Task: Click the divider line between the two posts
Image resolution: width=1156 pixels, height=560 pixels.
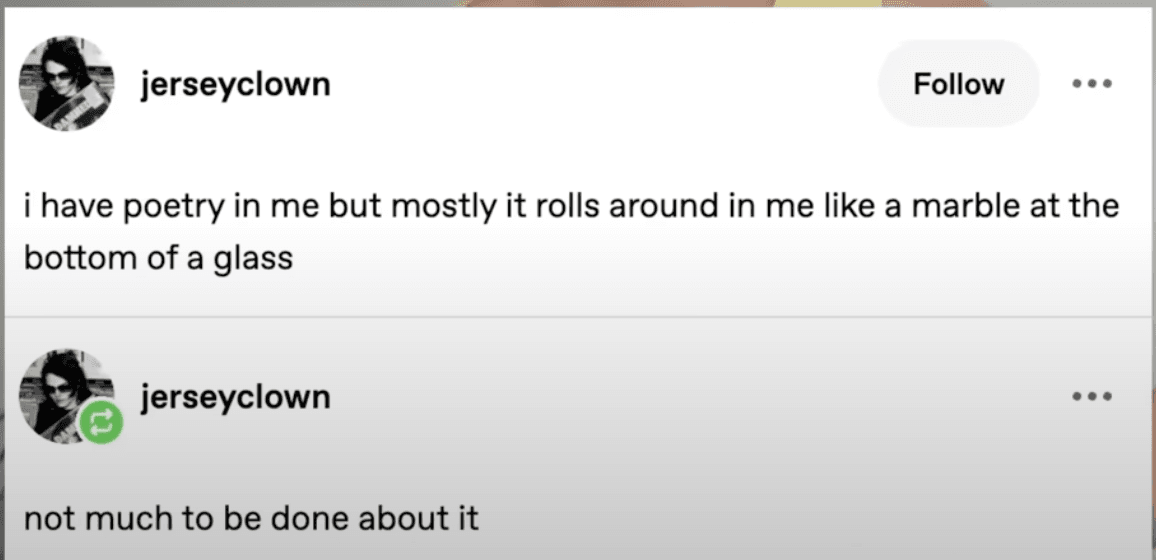Action: click(x=578, y=317)
